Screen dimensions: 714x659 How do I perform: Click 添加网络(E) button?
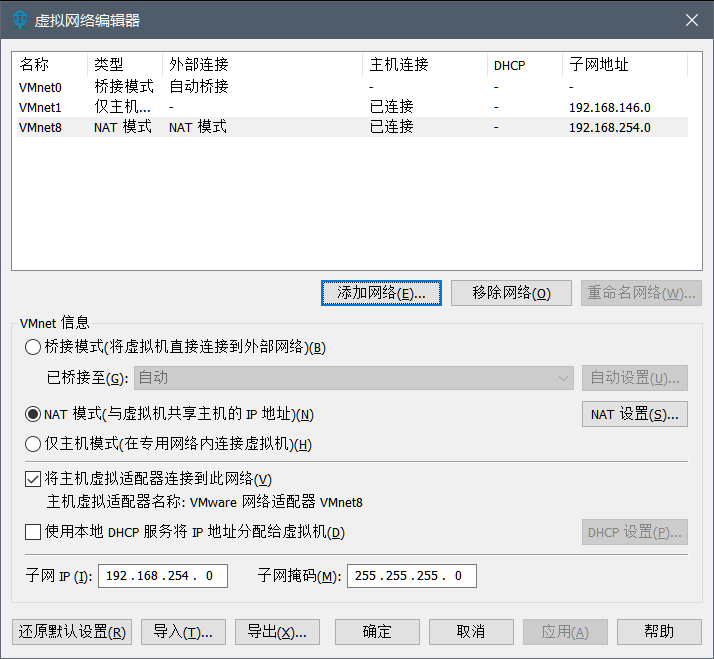381,293
